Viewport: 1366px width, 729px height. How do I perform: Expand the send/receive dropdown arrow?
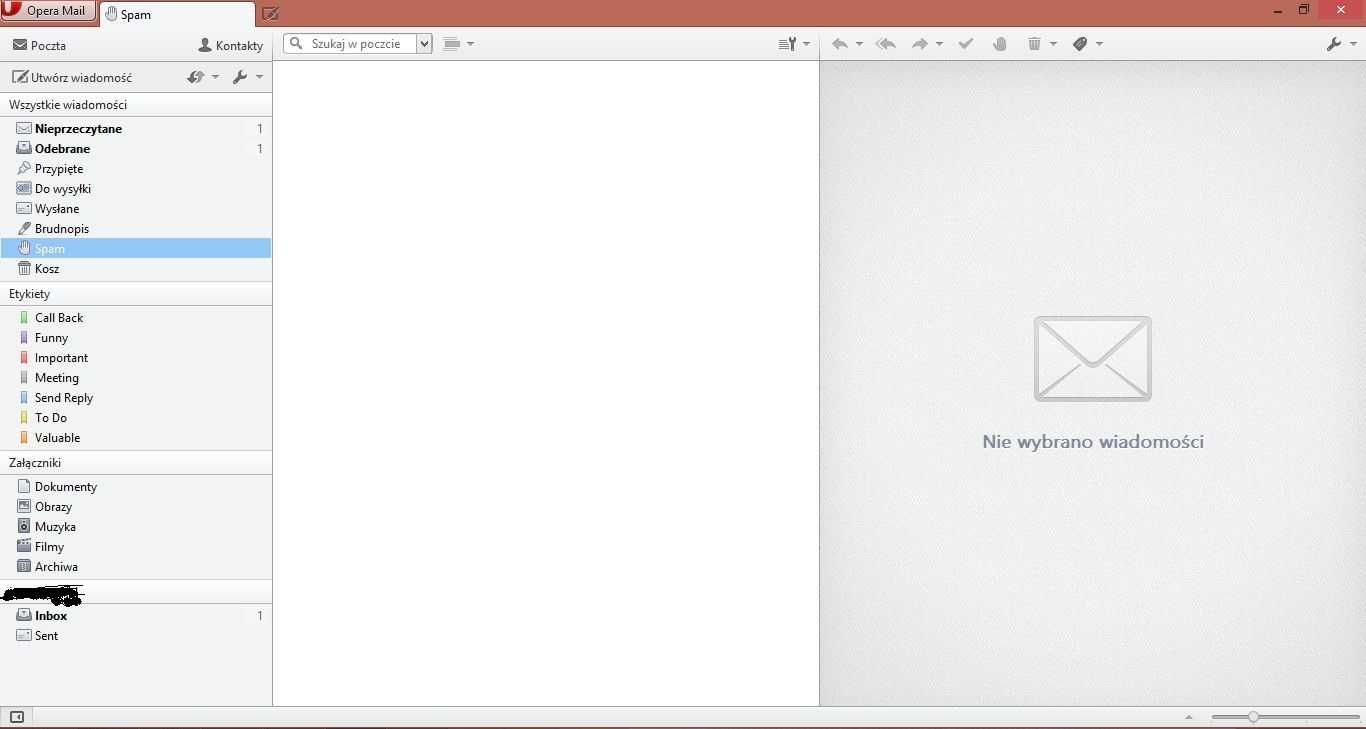coord(215,77)
